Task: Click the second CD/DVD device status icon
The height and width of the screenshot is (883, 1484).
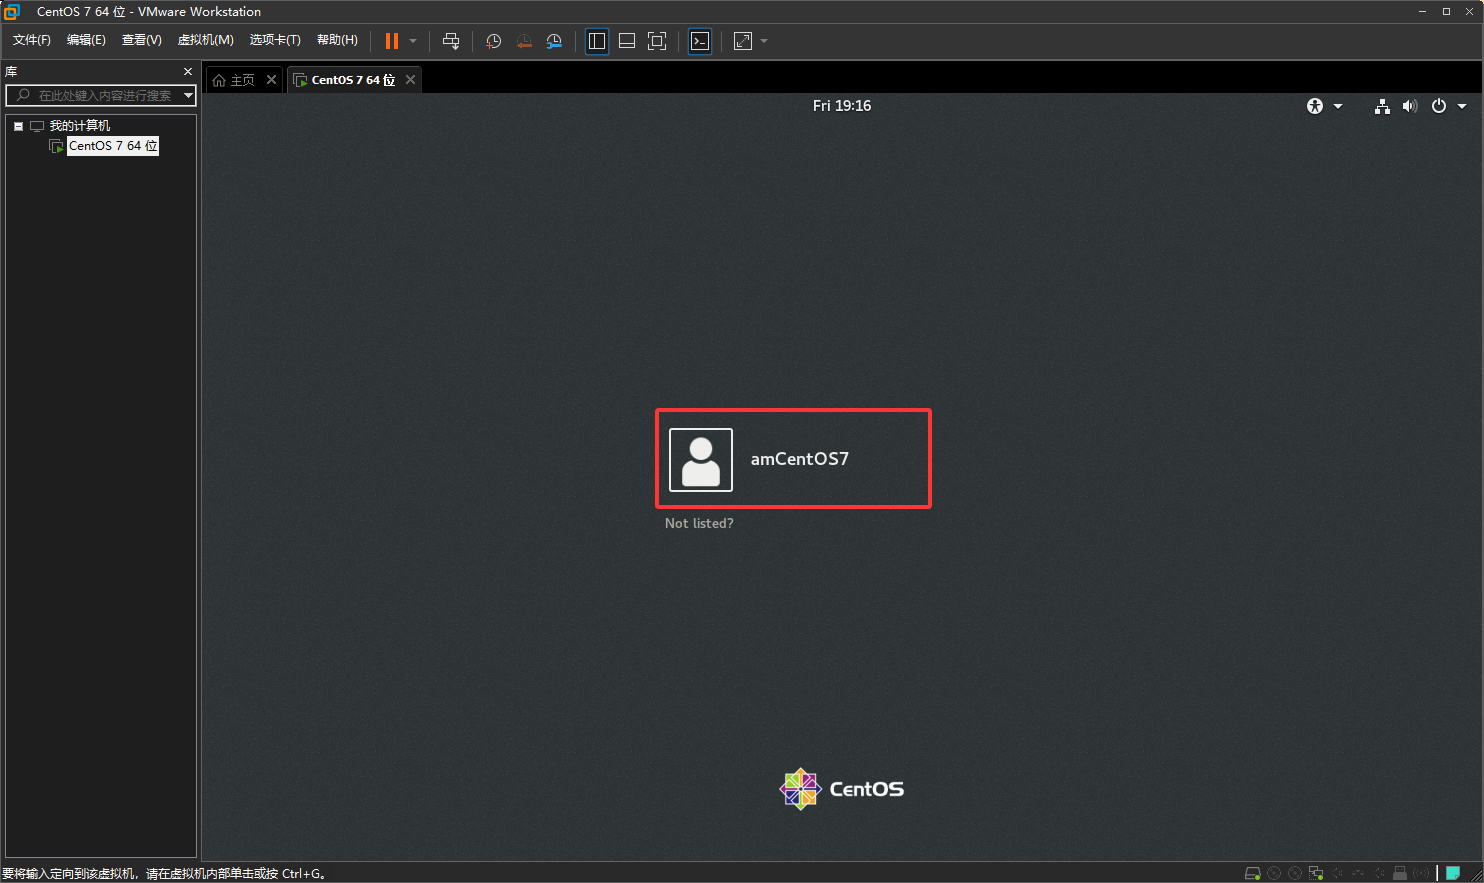Action: pyautogui.click(x=1295, y=873)
